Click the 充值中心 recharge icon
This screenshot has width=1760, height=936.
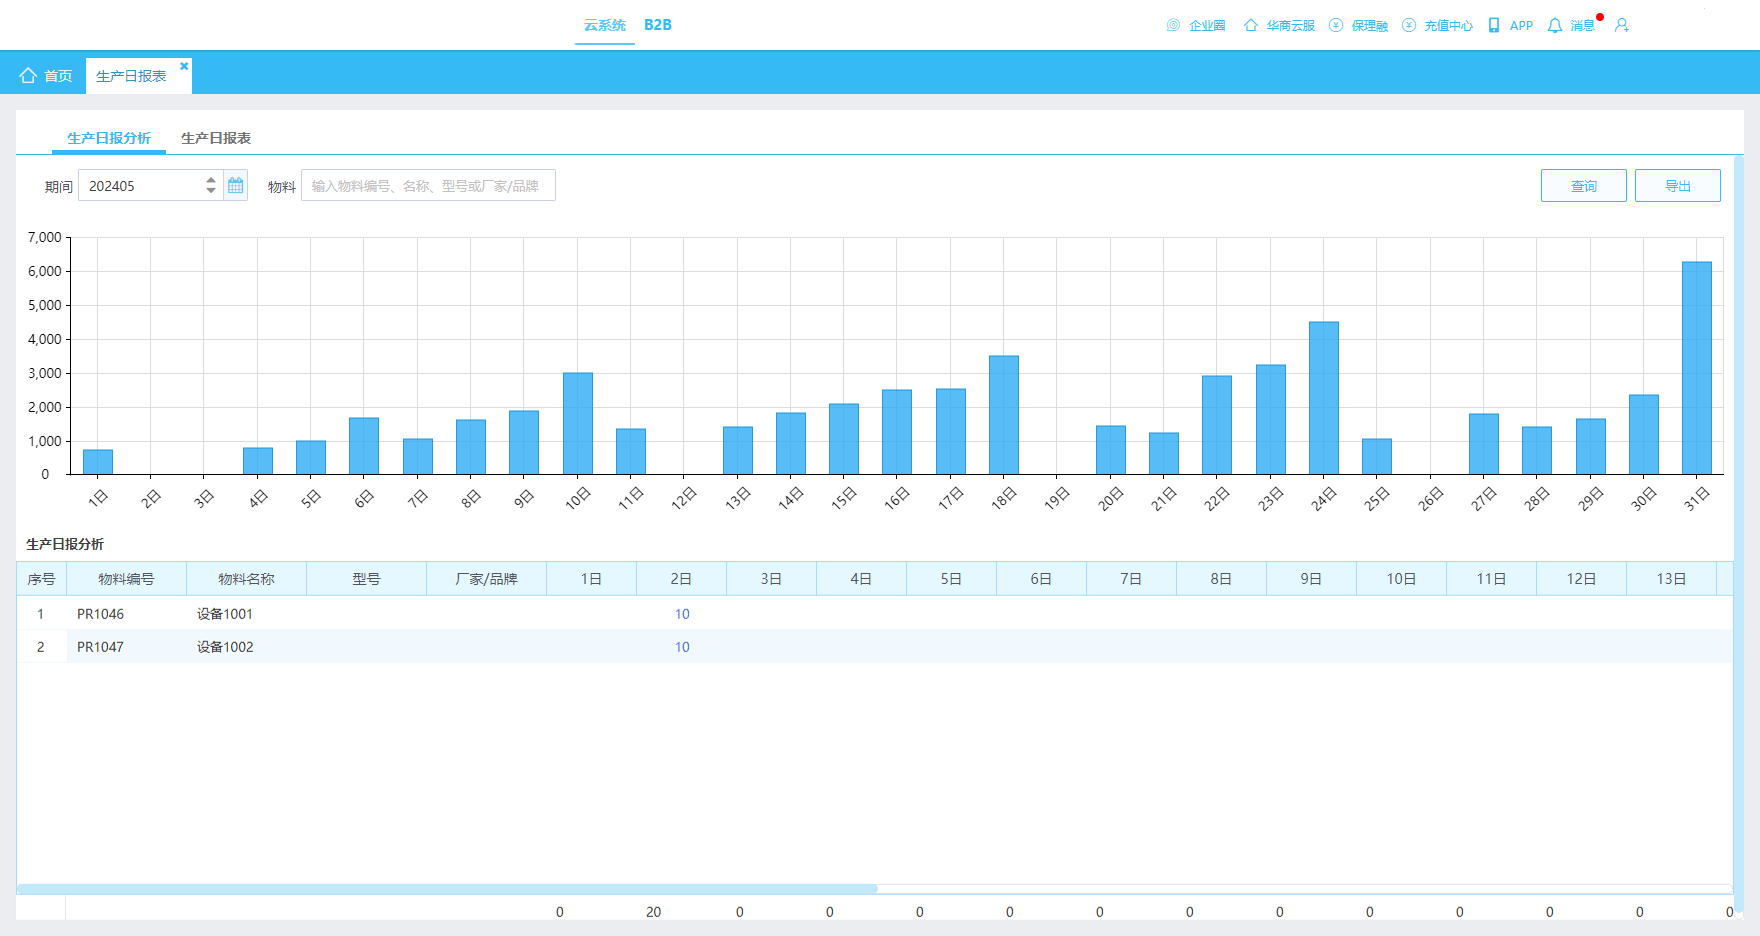[1408, 25]
